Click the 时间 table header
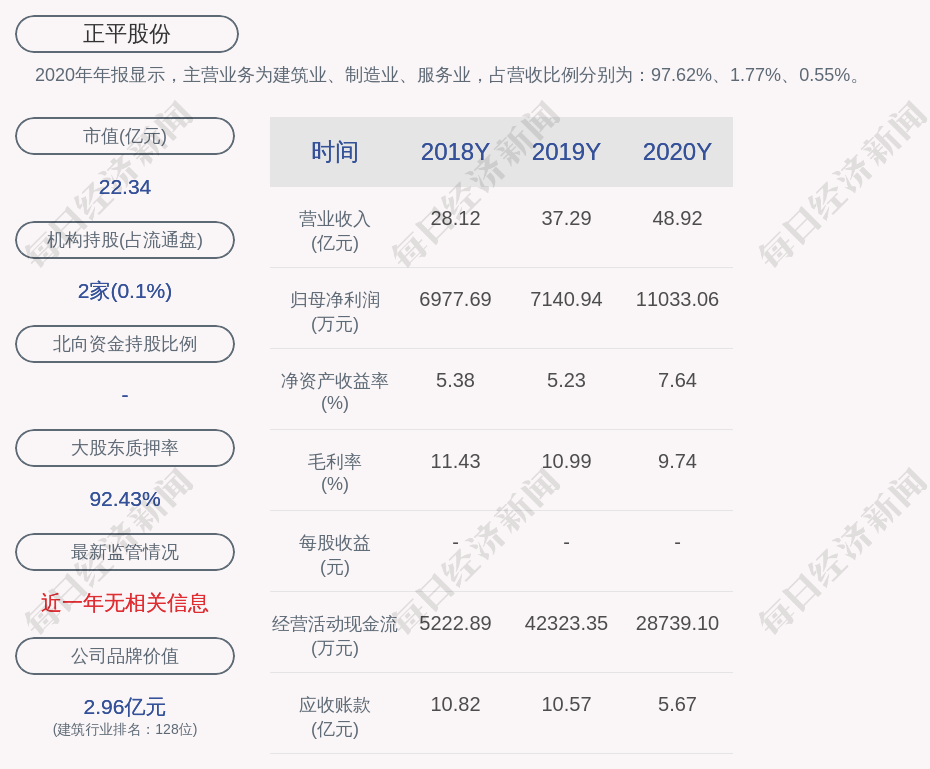 335,152
